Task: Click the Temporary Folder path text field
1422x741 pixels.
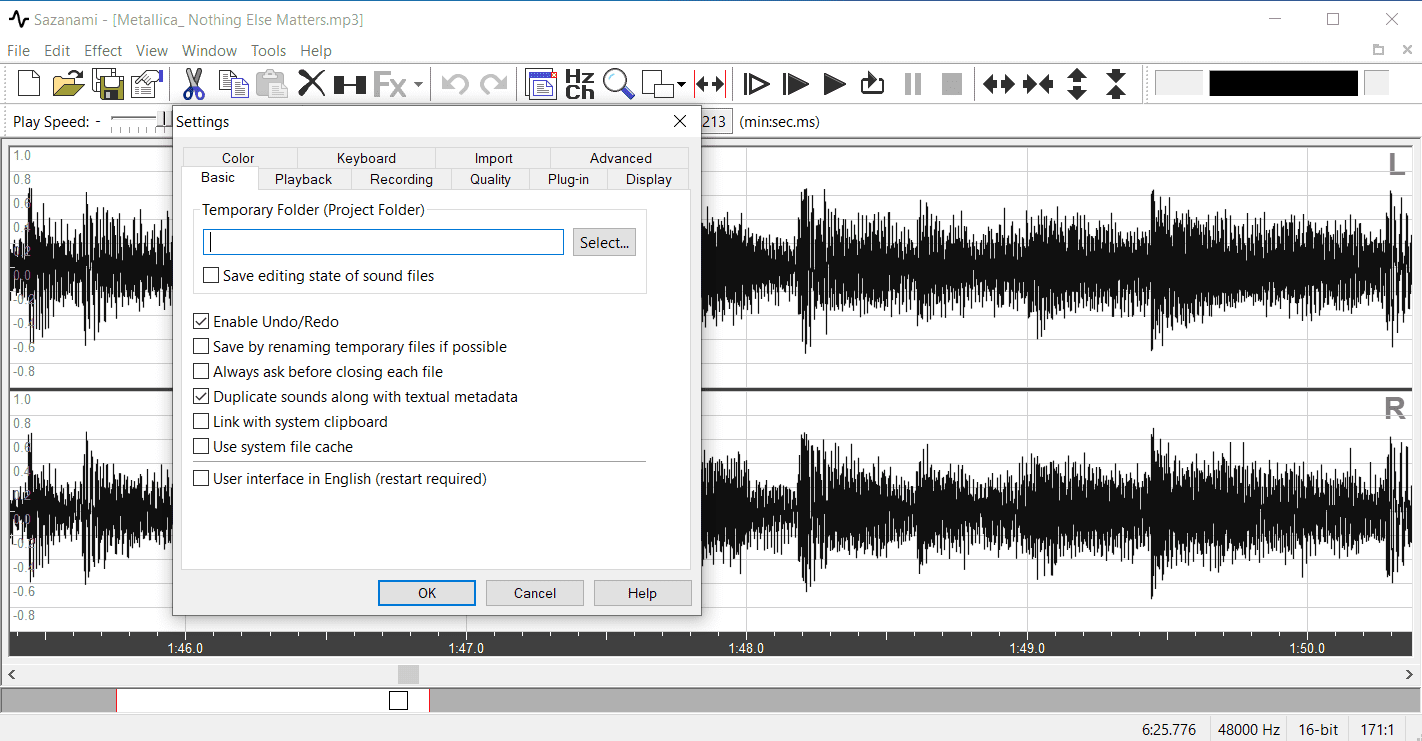Action: tap(383, 243)
